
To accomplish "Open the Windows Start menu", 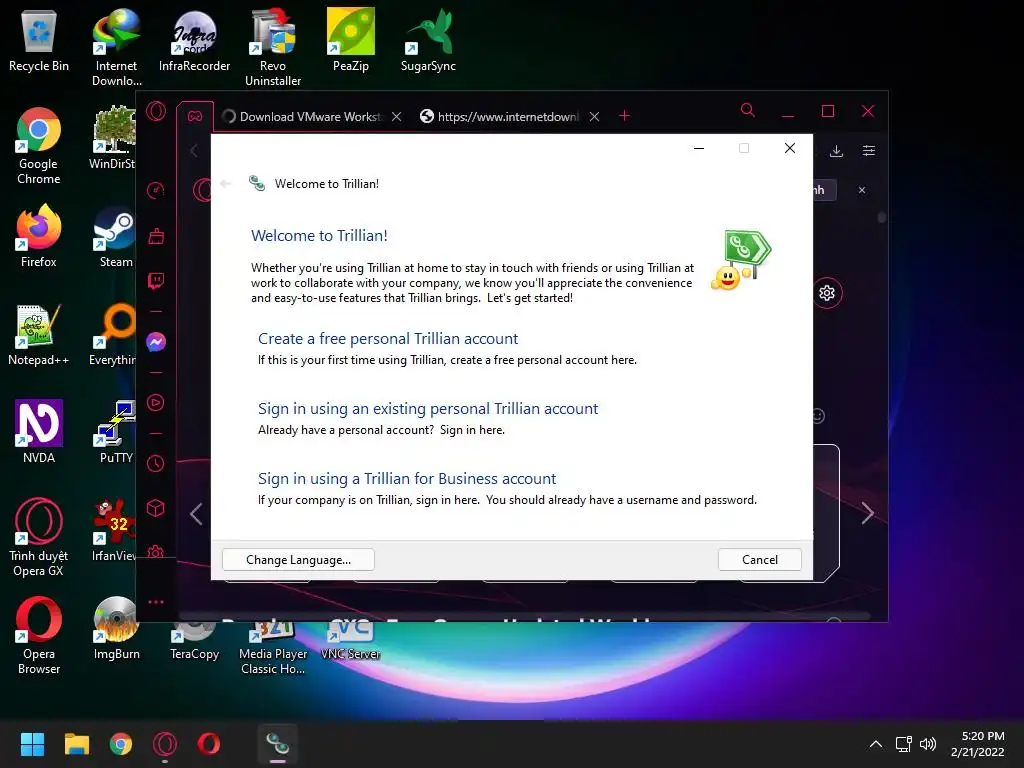I will point(32,744).
